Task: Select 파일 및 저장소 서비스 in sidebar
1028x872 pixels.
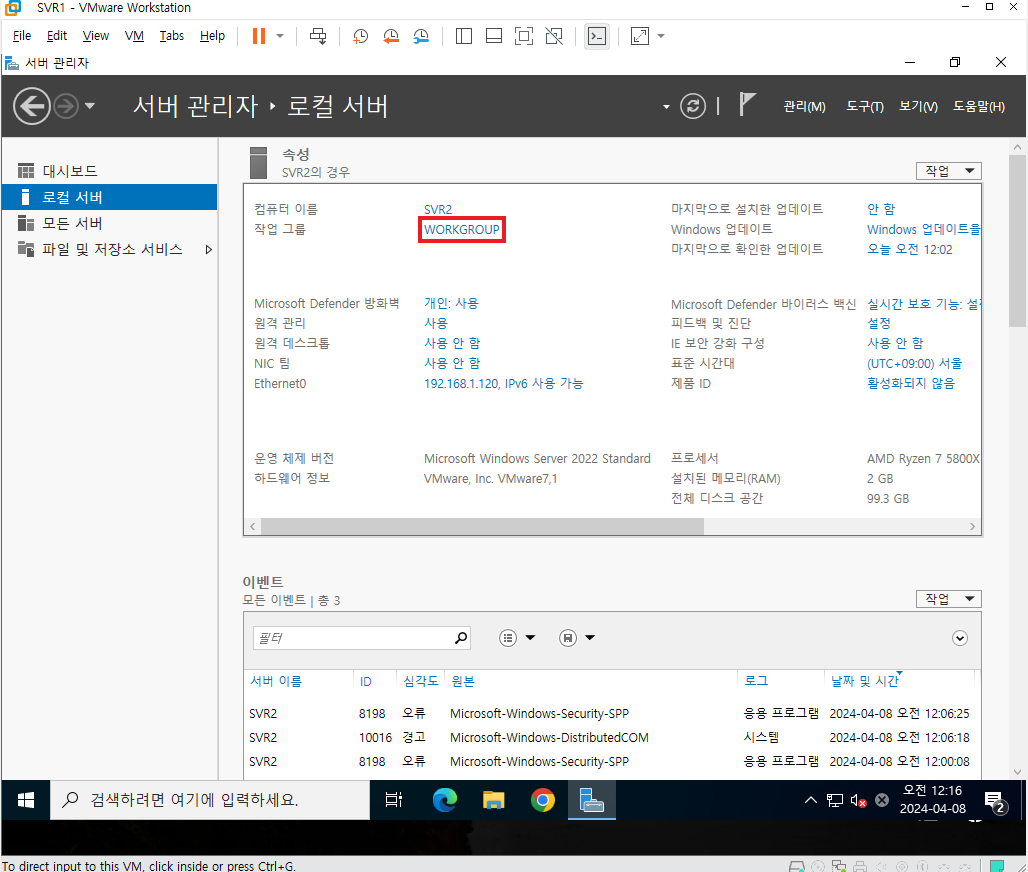Action: [109, 250]
